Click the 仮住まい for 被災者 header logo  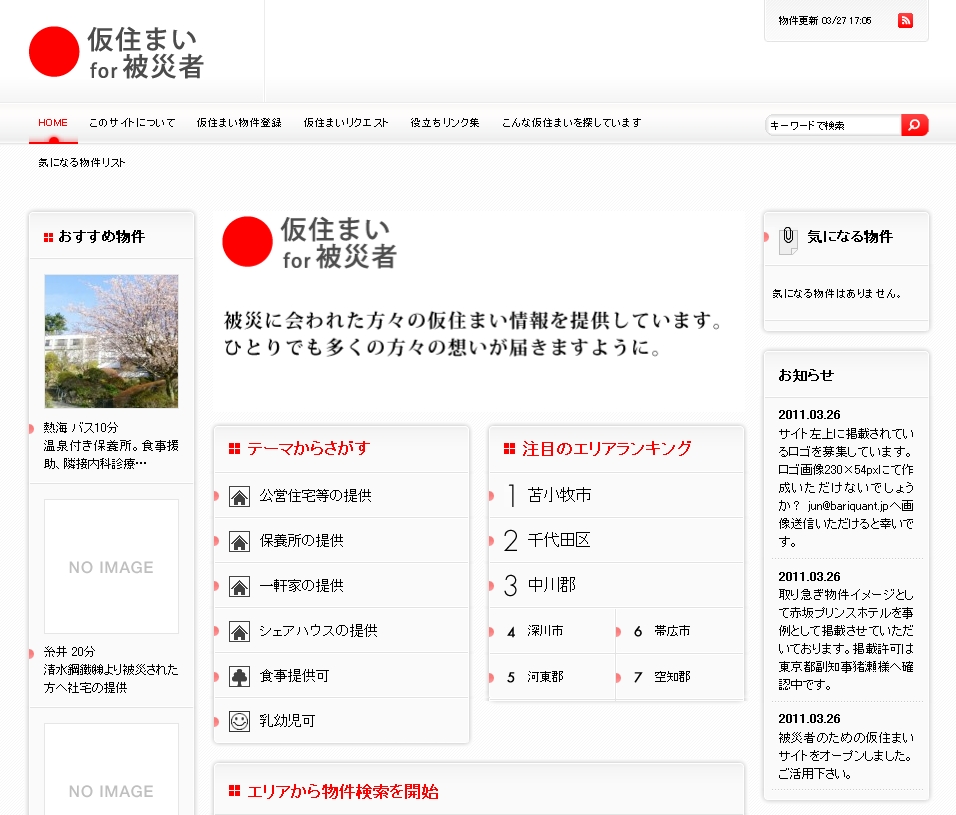coord(117,52)
